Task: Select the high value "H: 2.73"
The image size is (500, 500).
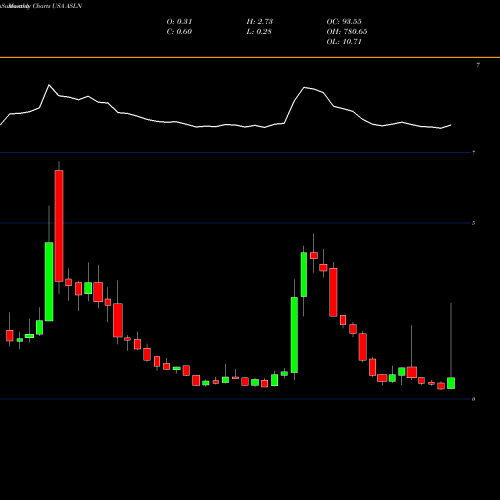Action: tap(260, 22)
